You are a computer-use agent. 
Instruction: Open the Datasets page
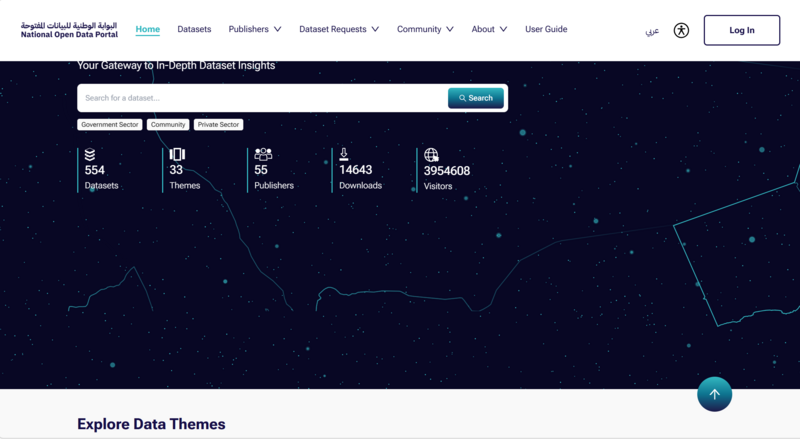click(194, 29)
